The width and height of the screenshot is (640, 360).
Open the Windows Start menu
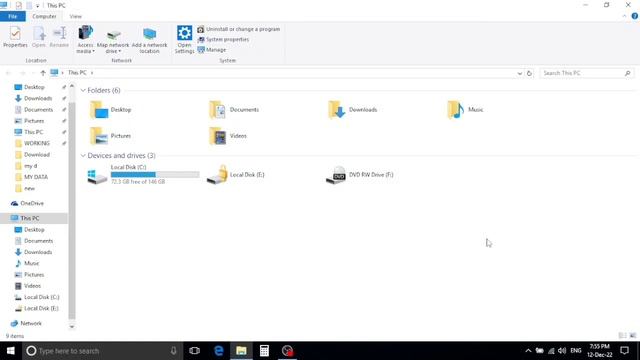point(11,351)
